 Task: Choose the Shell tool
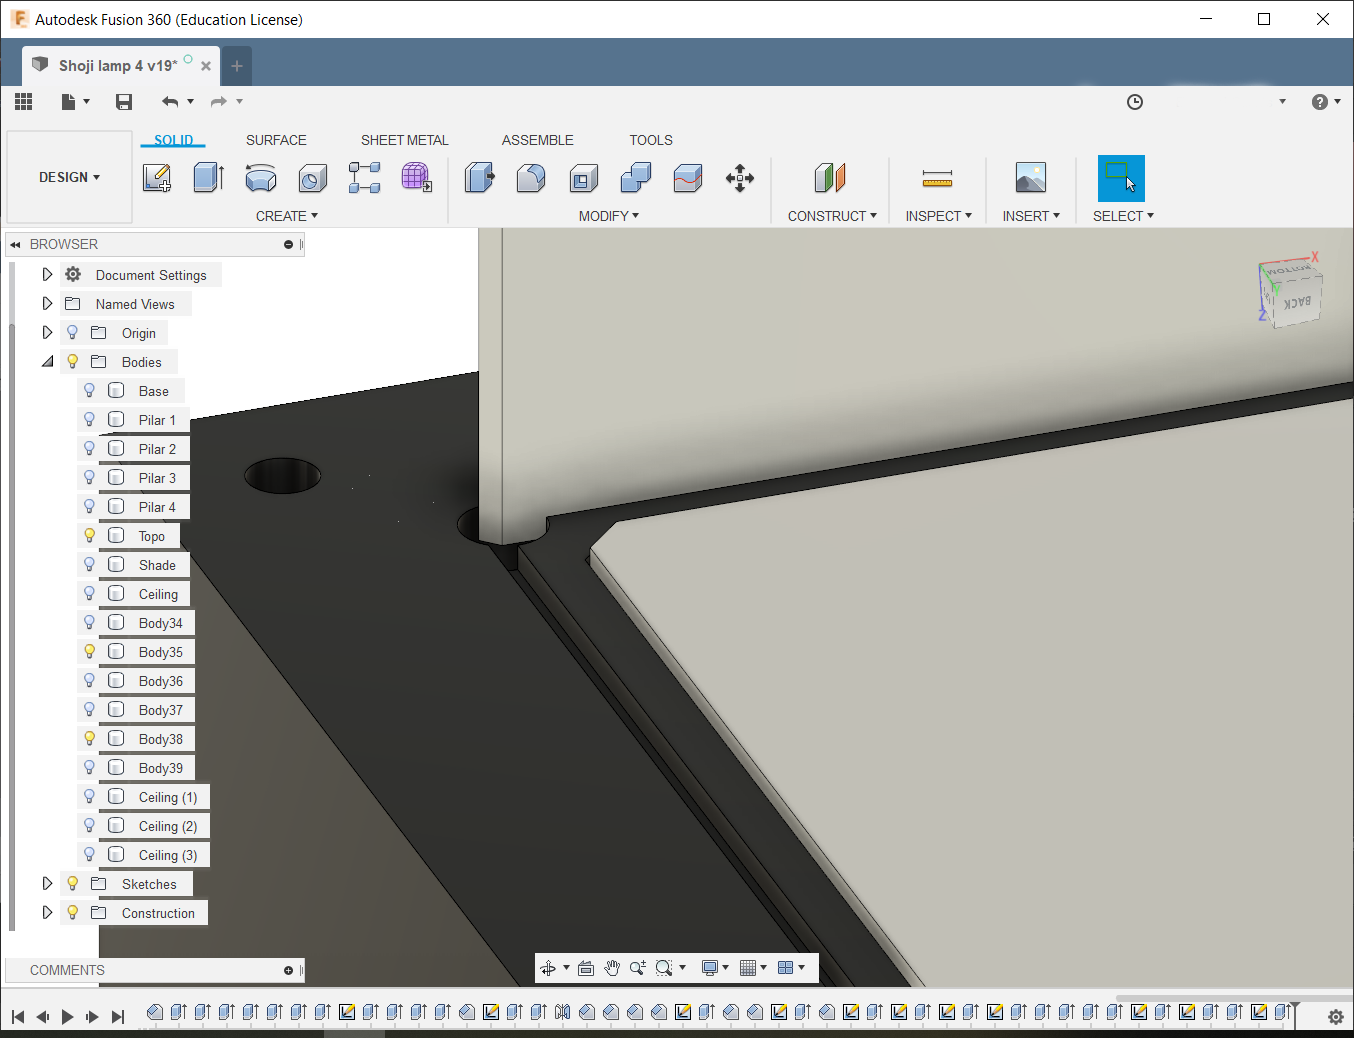(x=583, y=178)
